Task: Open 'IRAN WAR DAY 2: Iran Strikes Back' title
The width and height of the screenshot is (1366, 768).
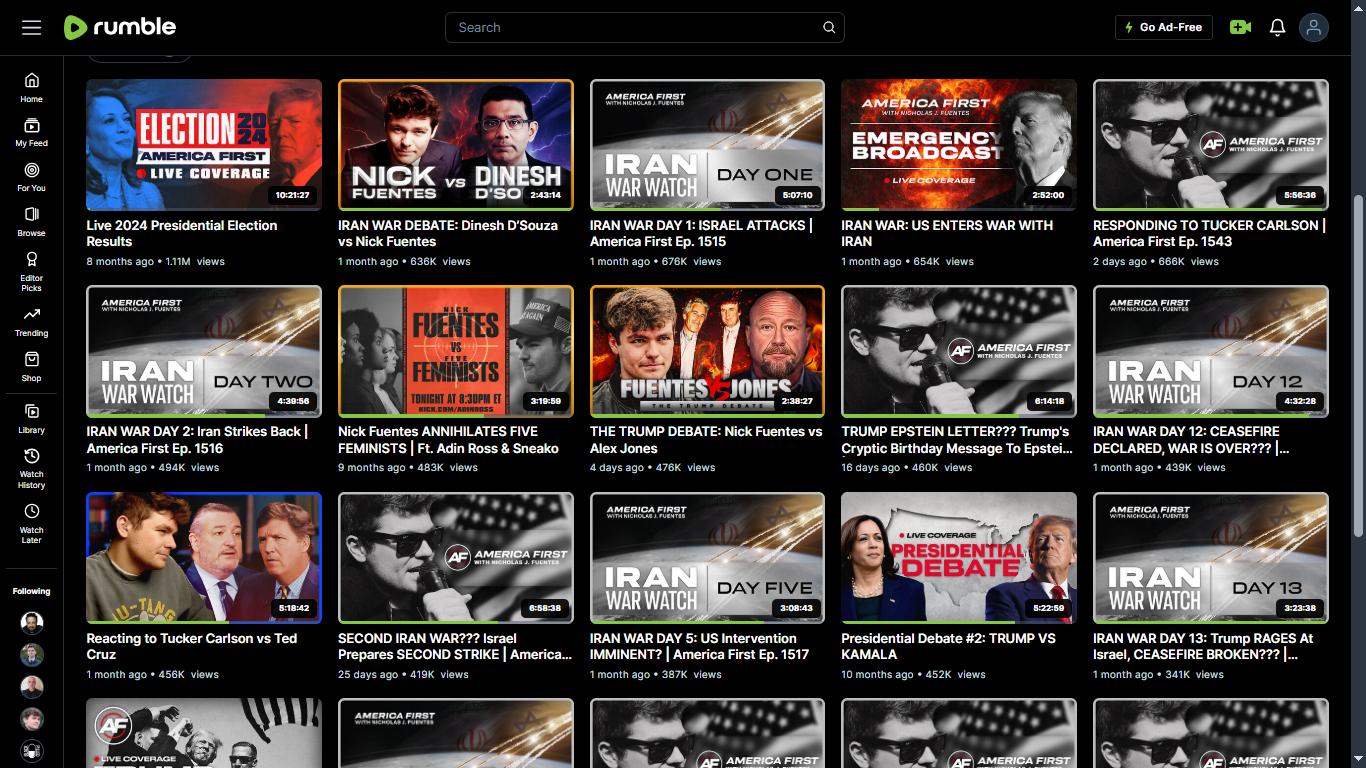Action: pos(197,440)
